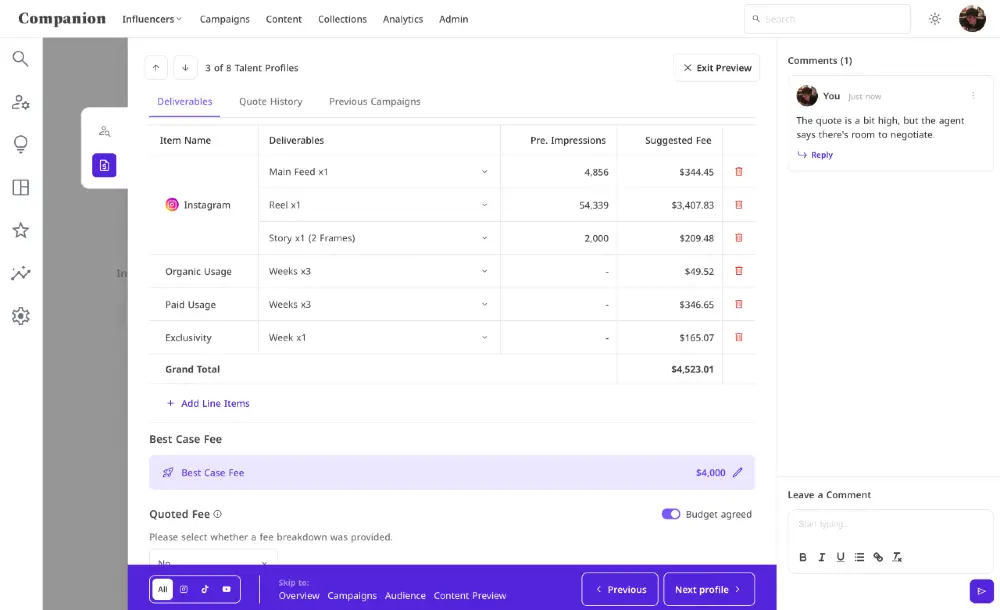1000x610 pixels.
Task: Open the fee breakdown selection dropdown
Action: tap(213, 557)
